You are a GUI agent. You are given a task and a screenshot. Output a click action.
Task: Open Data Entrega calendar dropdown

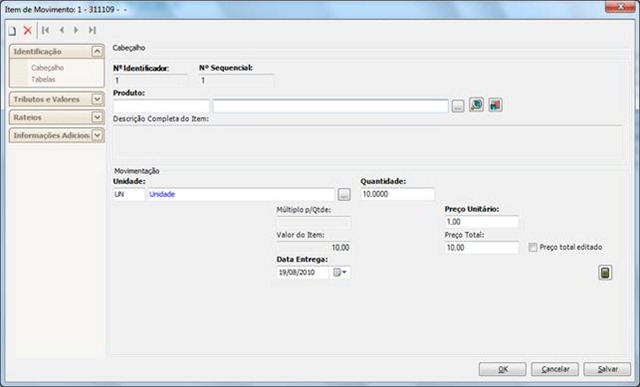[x=340, y=272]
